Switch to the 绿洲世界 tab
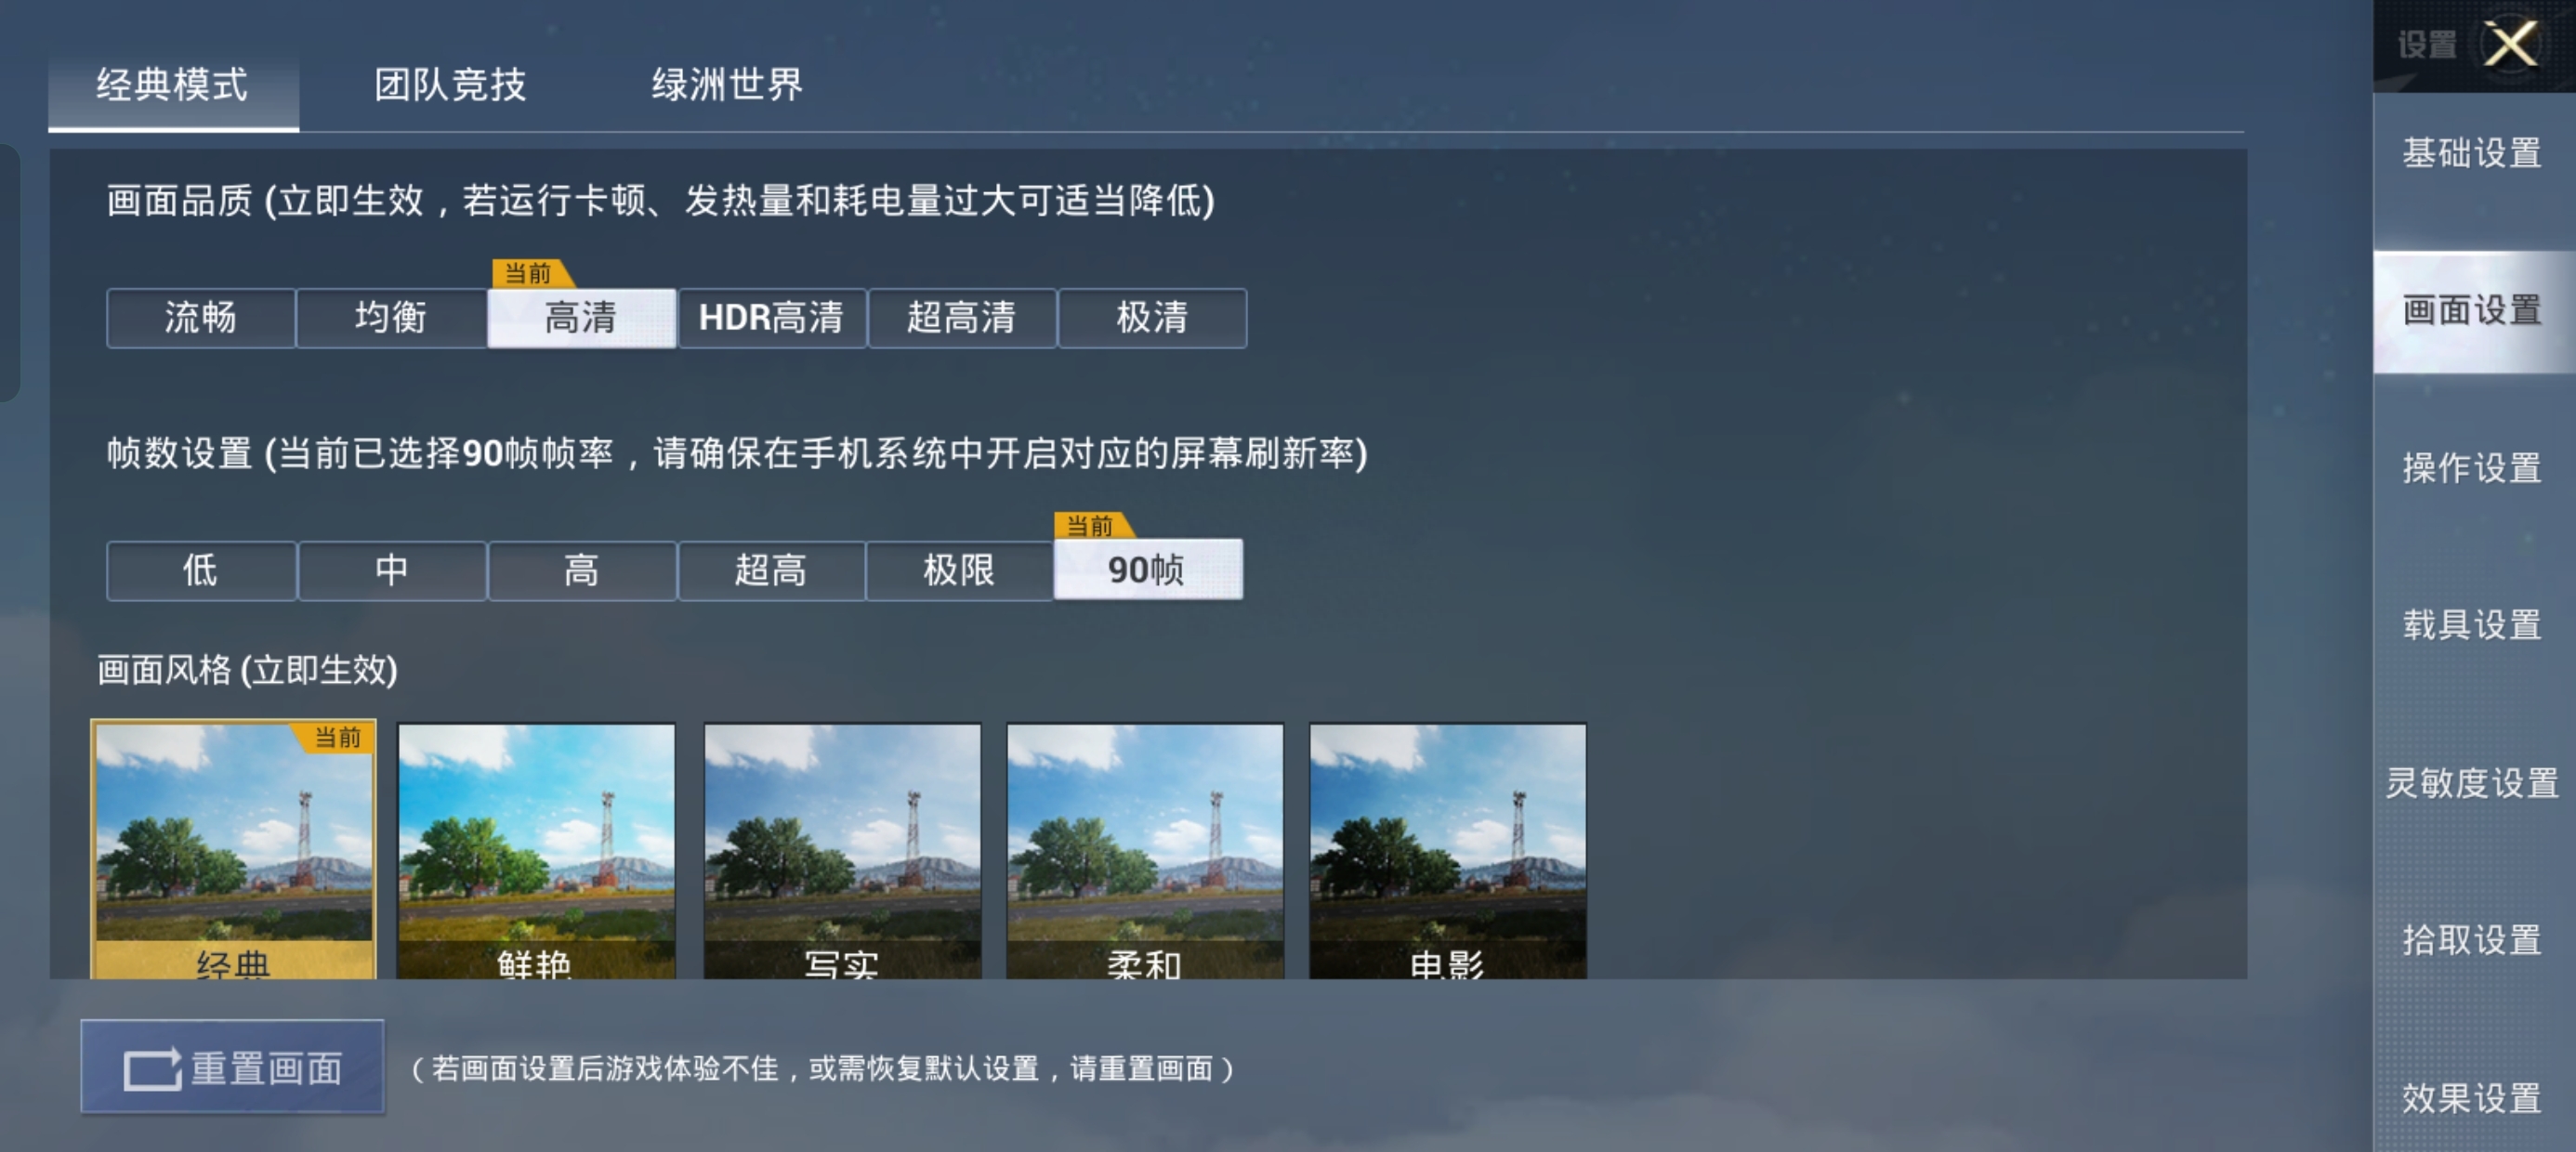This screenshot has width=2576, height=1152. click(x=727, y=85)
